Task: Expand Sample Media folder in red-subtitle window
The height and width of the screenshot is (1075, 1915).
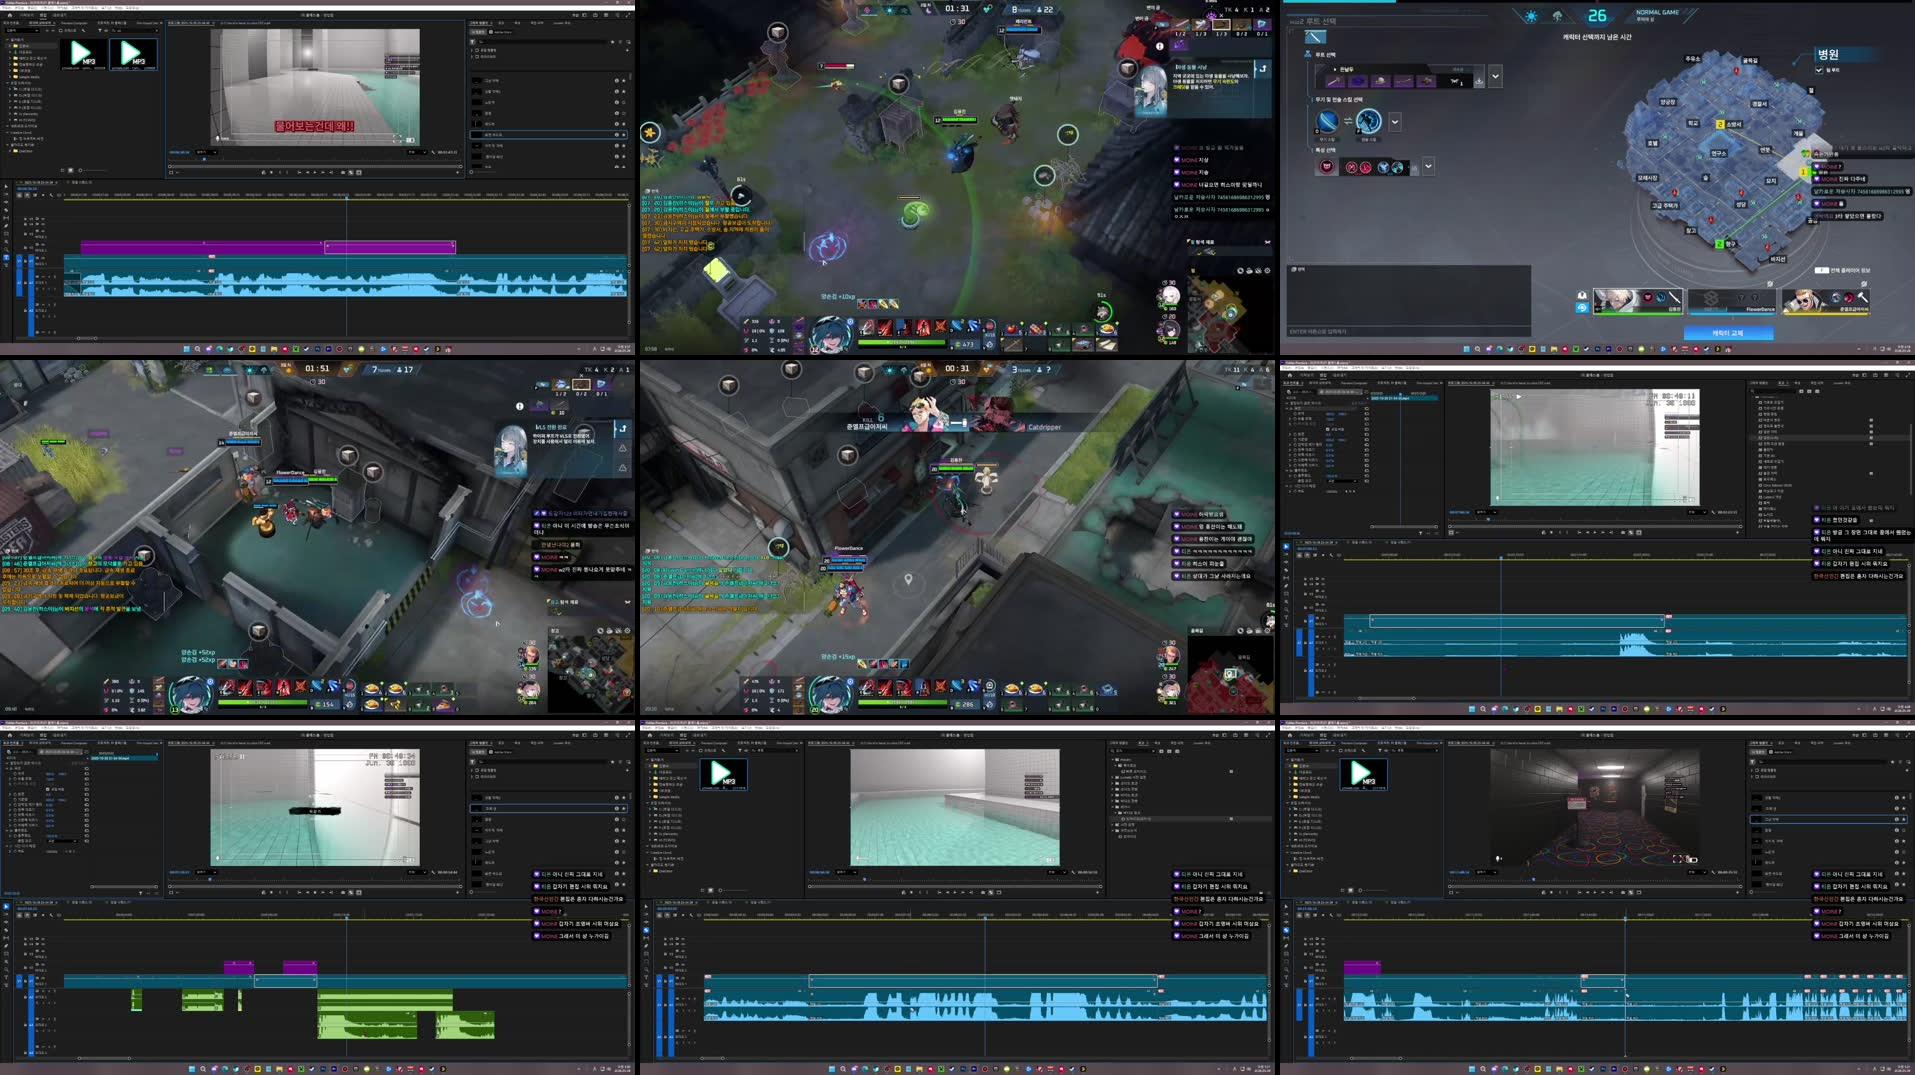Action: 10,77
